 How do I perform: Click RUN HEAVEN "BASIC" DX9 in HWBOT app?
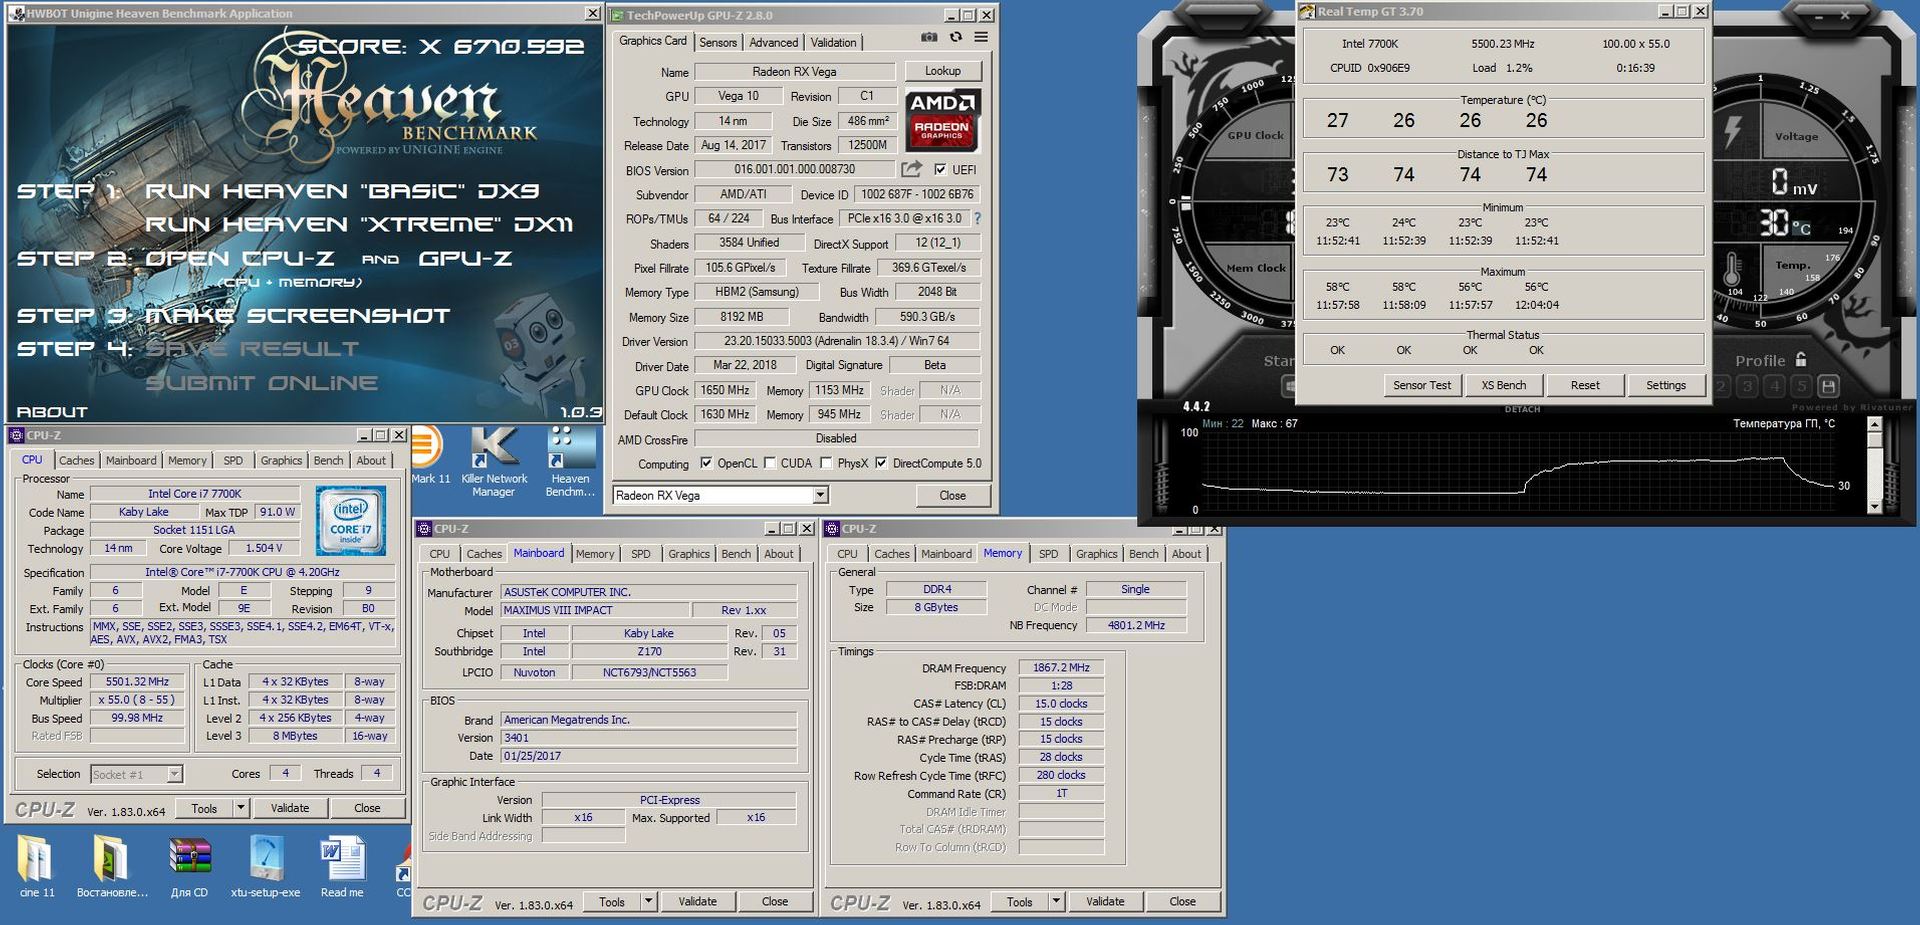[342, 191]
